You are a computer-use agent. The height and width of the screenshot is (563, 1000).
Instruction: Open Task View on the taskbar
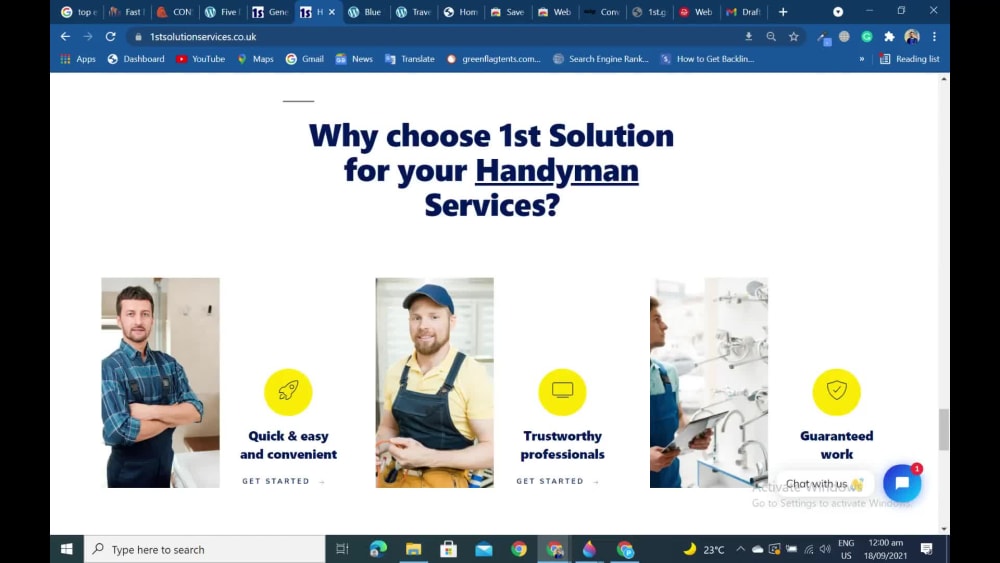pyautogui.click(x=342, y=549)
